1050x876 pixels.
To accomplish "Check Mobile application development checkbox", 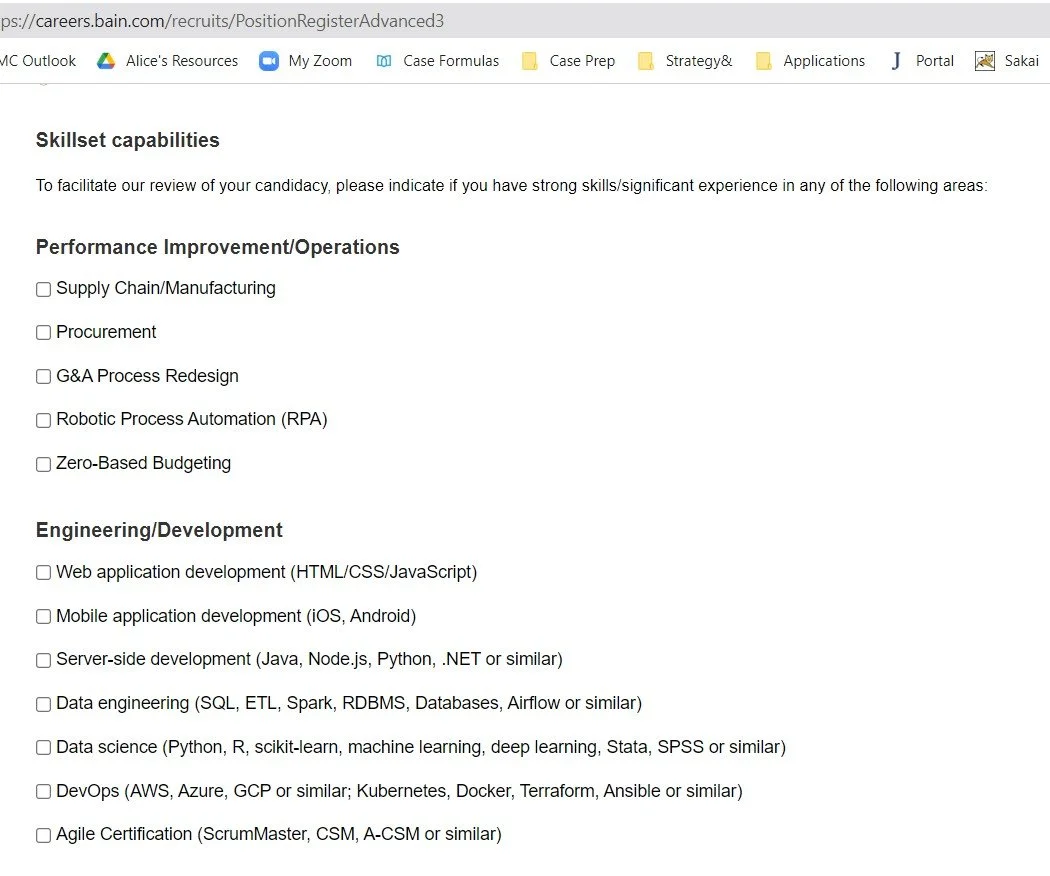I will [x=44, y=617].
